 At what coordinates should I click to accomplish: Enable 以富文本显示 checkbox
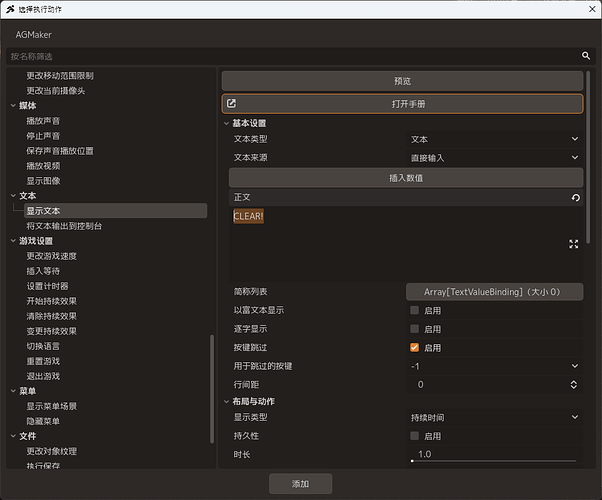coord(414,310)
